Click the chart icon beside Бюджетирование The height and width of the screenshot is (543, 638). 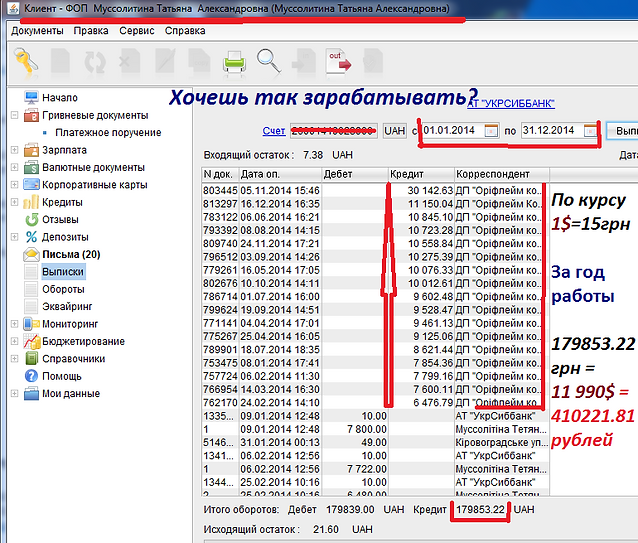coord(32,341)
